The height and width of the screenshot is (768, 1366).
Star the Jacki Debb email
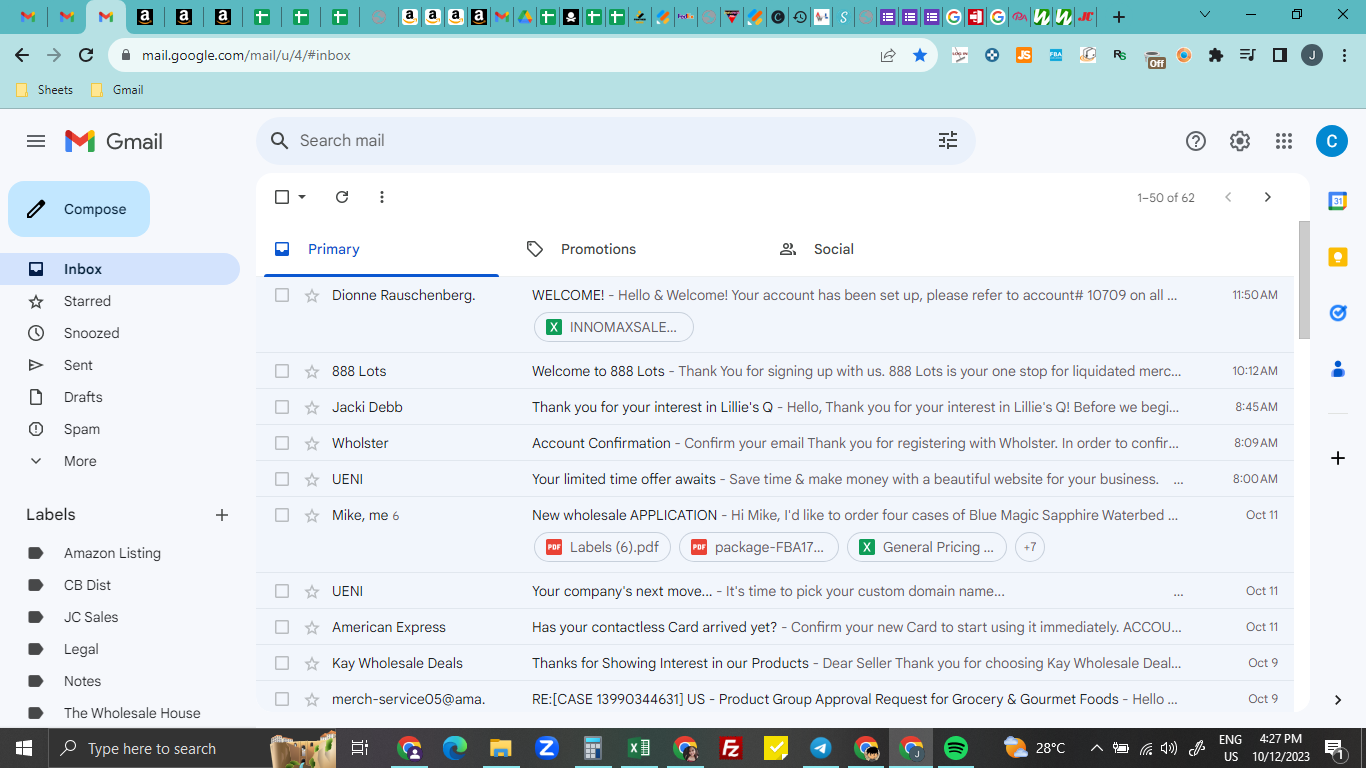point(312,407)
